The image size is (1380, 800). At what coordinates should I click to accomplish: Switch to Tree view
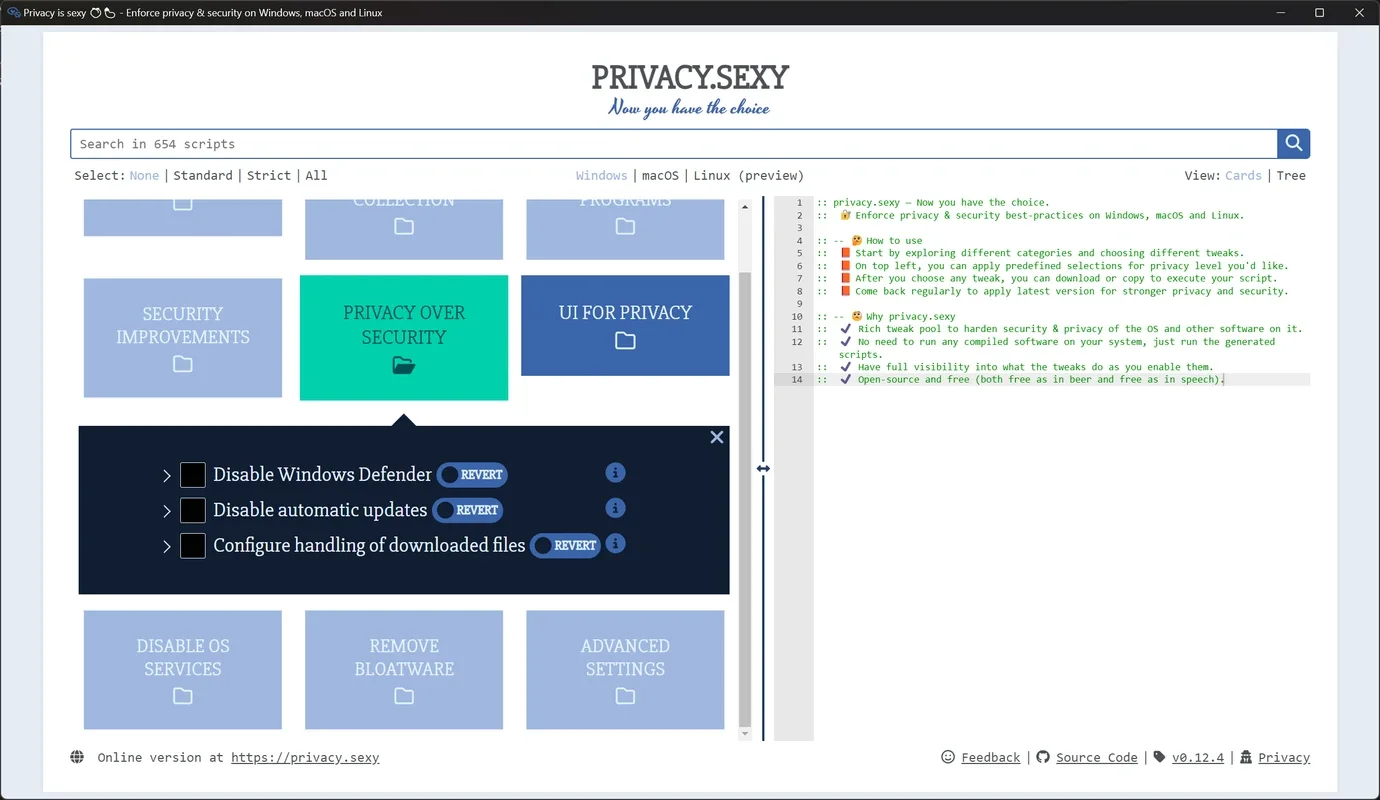1291,175
